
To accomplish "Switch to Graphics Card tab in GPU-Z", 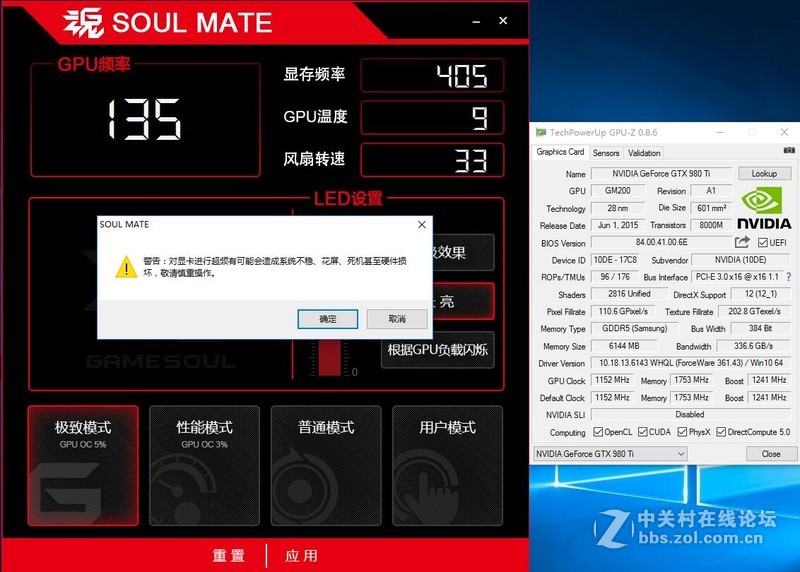I will tap(560, 152).
